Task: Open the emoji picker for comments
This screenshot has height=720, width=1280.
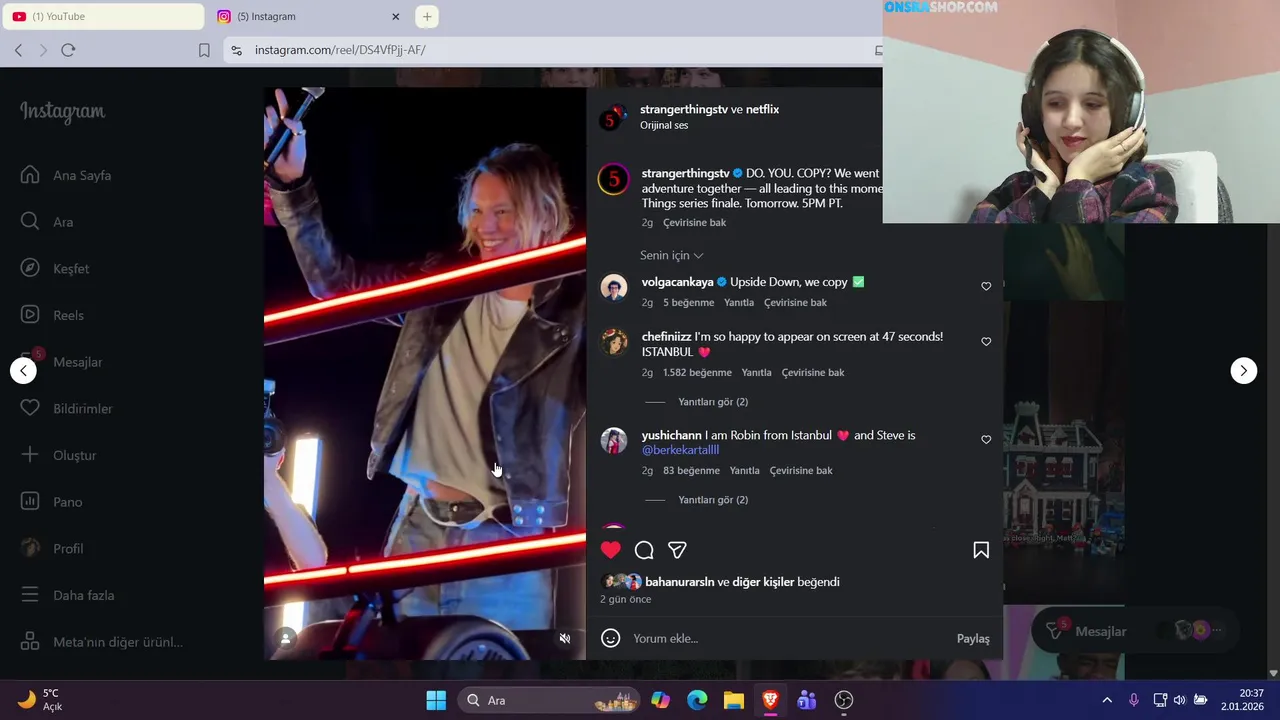Action: (611, 638)
